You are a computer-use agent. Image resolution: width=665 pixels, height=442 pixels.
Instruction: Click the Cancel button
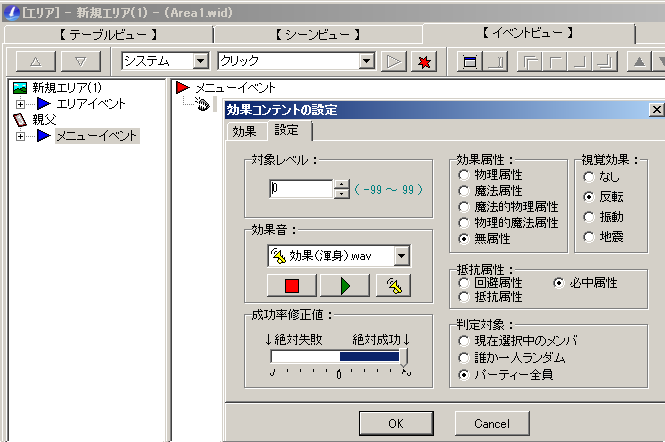coord(492,423)
